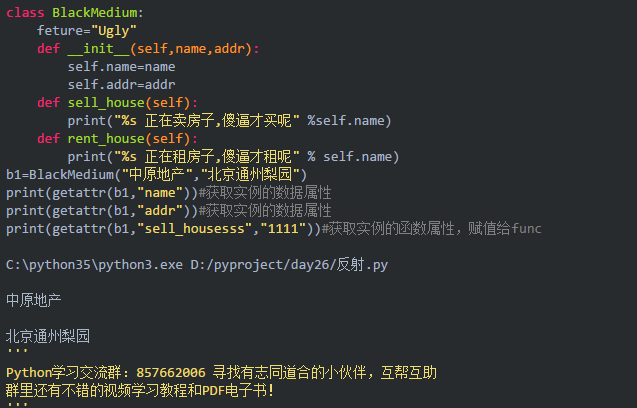Click the "Ugly" string value

(112, 30)
